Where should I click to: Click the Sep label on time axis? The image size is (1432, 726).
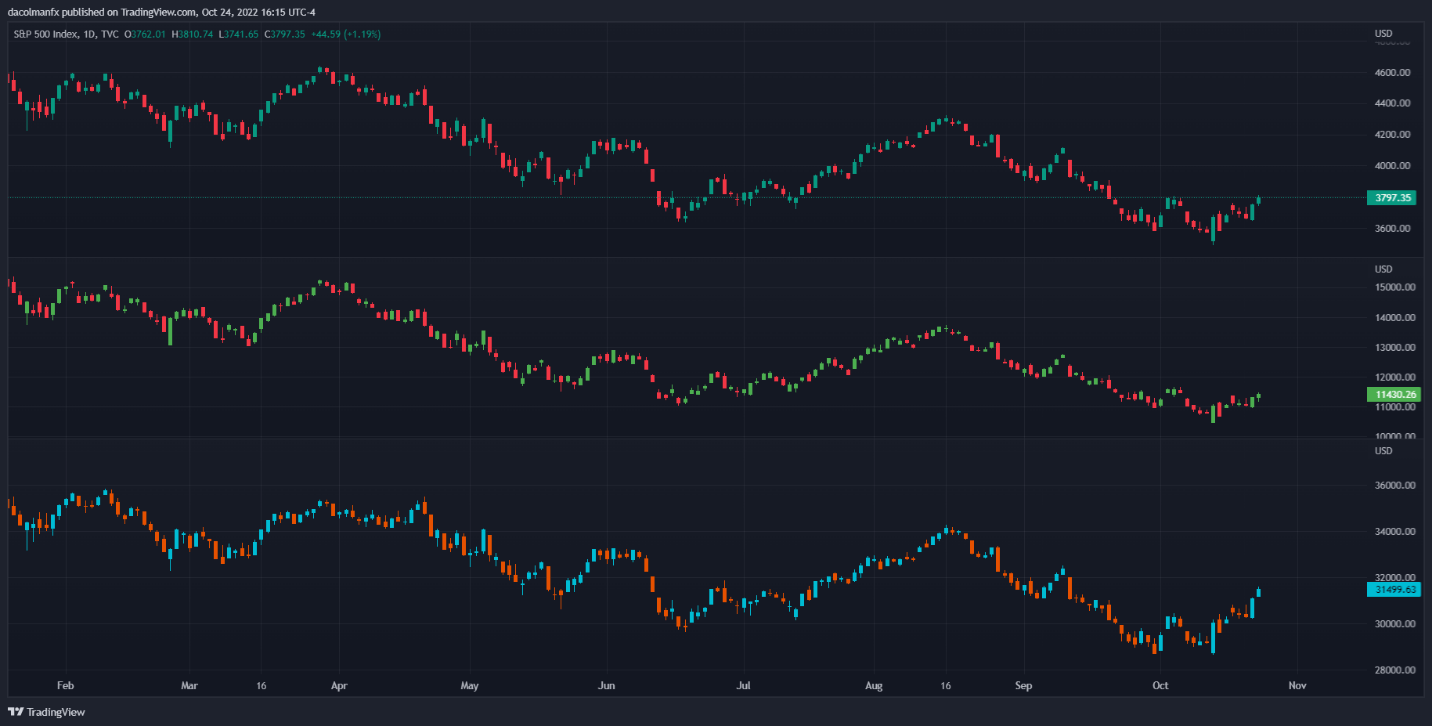coord(1022,687)
